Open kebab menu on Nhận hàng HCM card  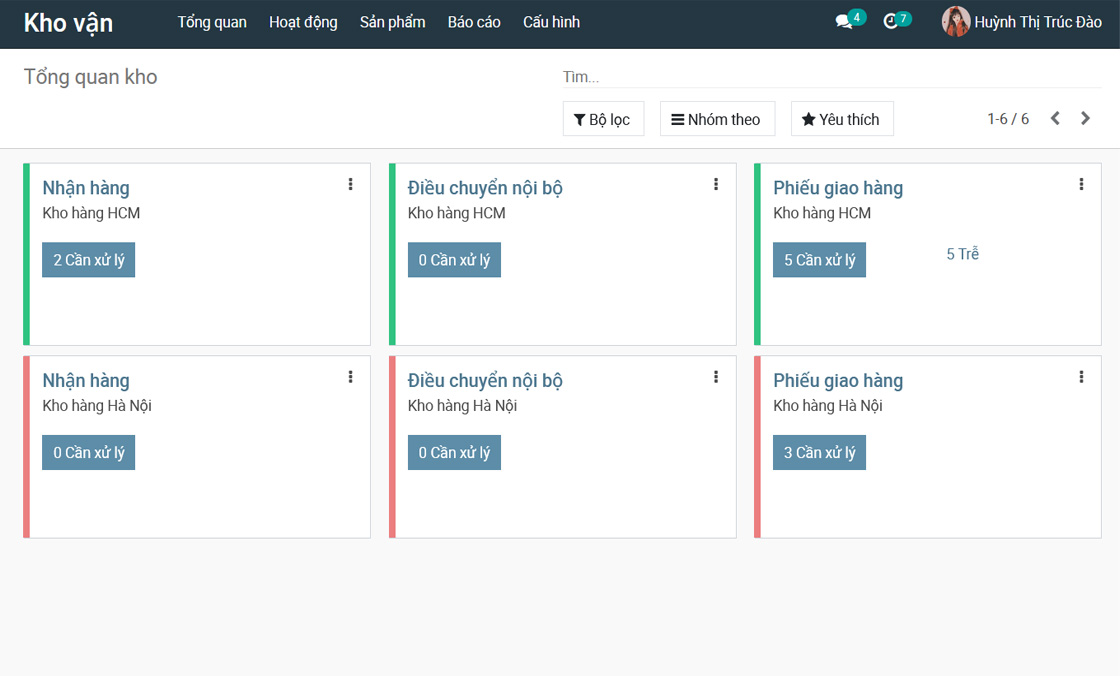350,184
